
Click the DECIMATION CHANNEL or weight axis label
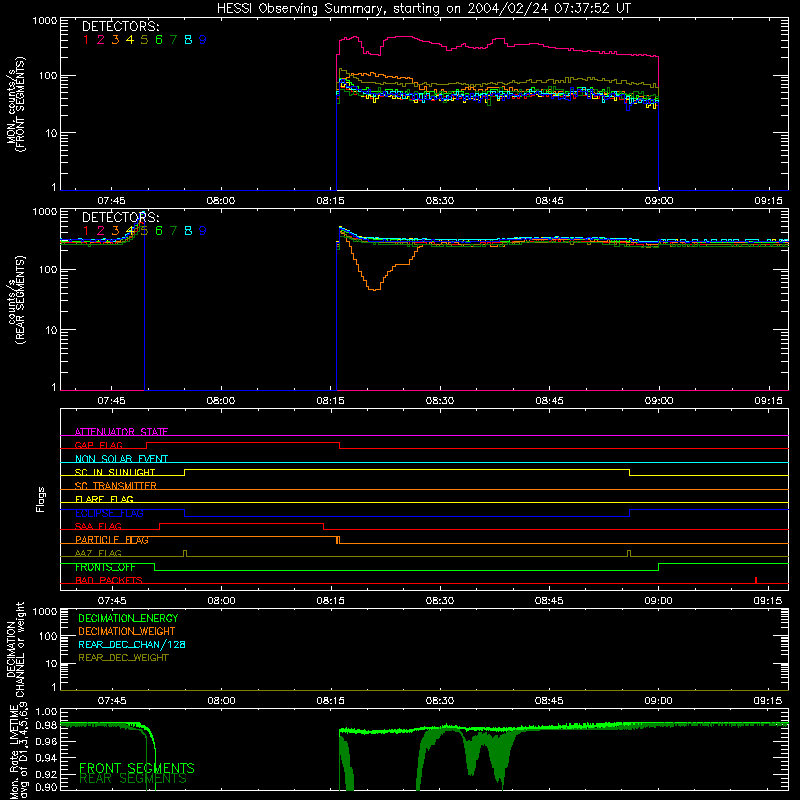[x=15, y=649]
